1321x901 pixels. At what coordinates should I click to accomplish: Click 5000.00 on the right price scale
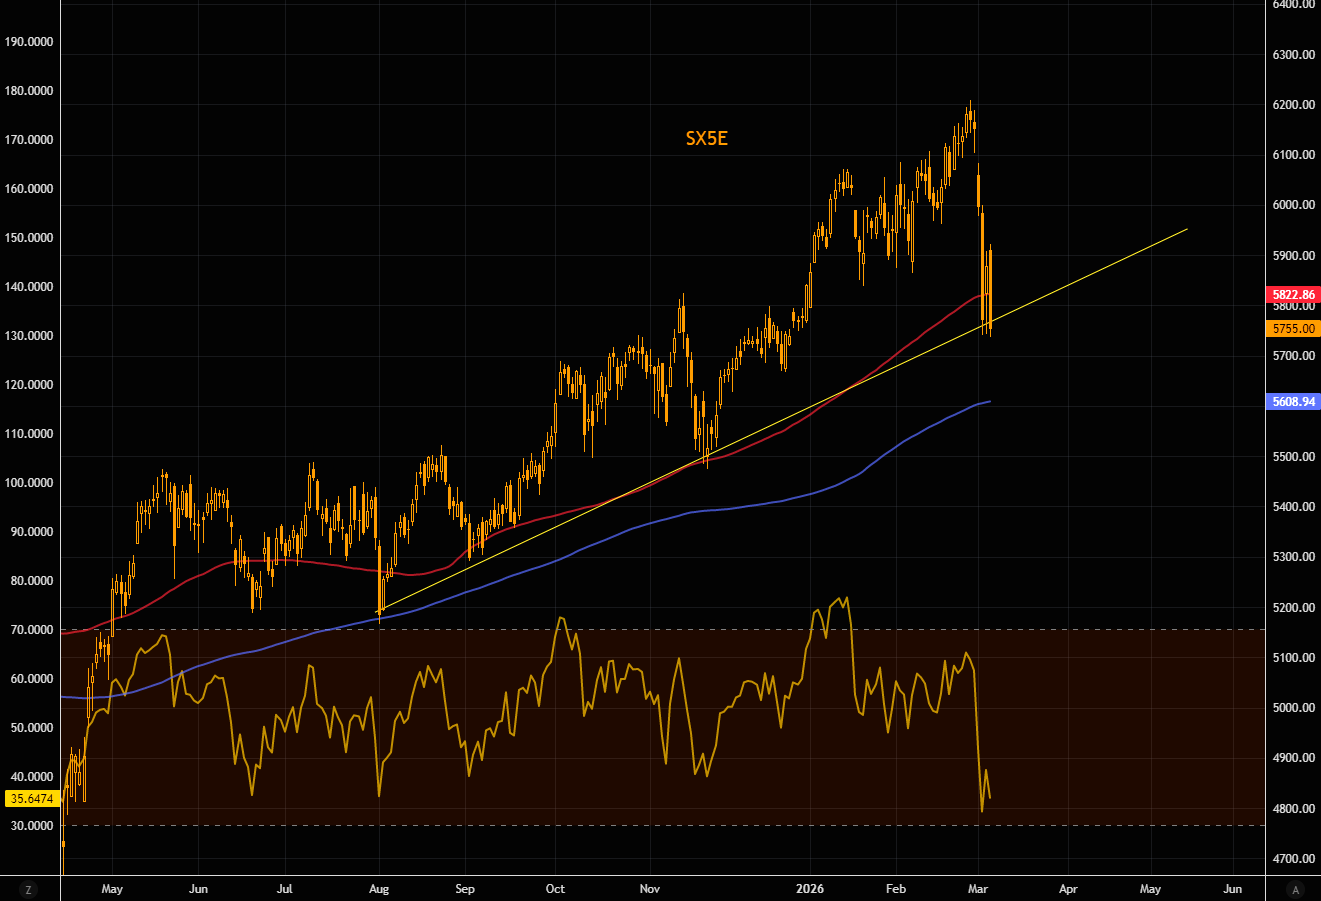1292,708
